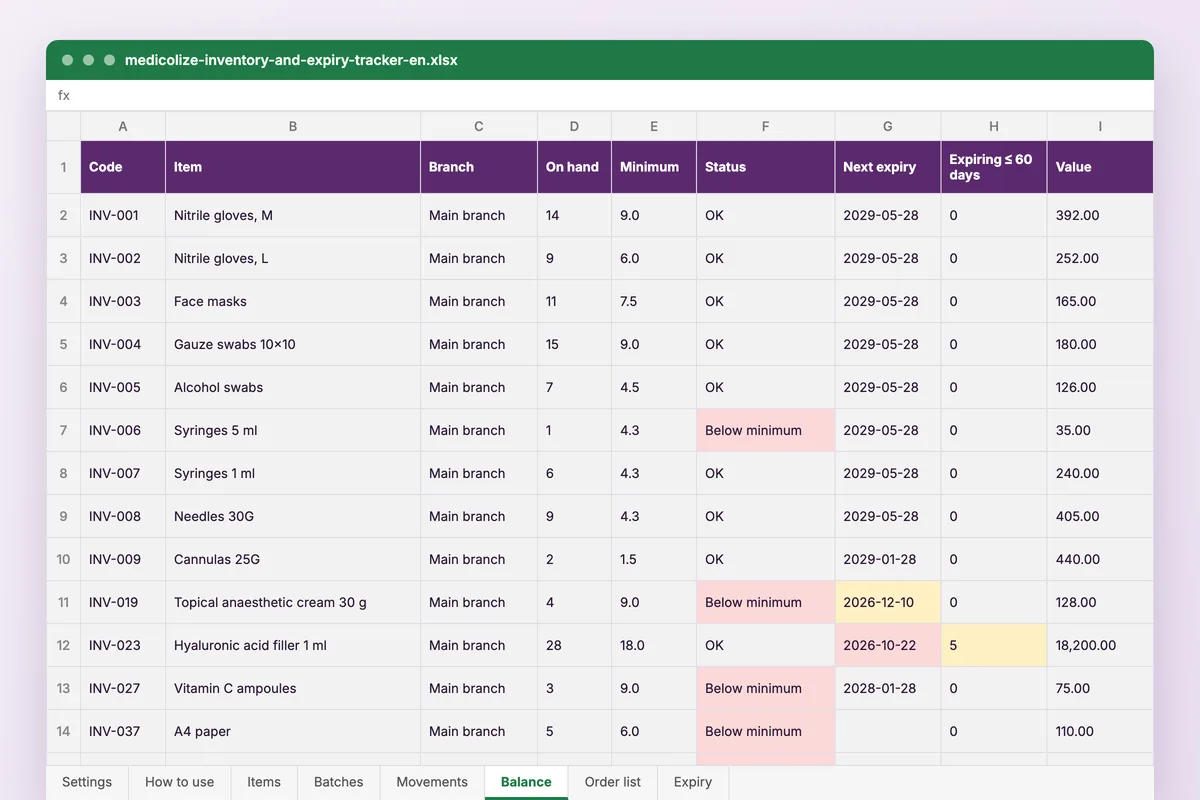The height and width of the screenshot is (800, 1200).
Task: Select the Syringes 1 ml cell
Action: pyautogui.click(x=293, y=473)
